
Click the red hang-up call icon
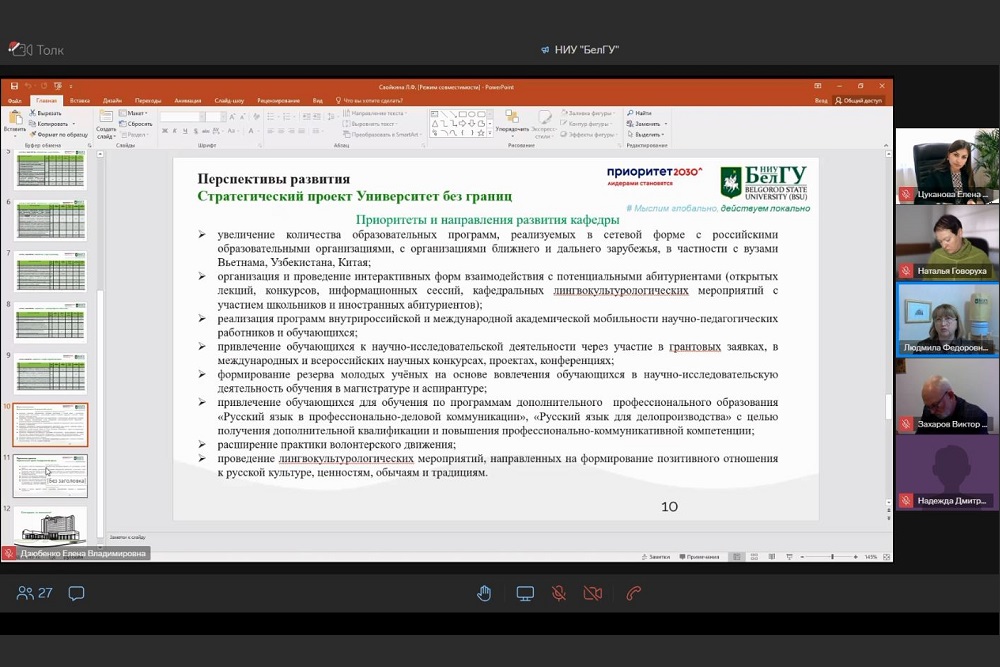point(633,593)
